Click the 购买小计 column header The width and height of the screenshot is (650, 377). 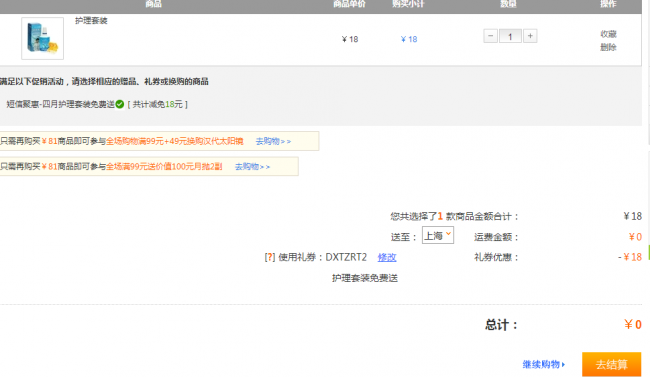pos(408,4)
